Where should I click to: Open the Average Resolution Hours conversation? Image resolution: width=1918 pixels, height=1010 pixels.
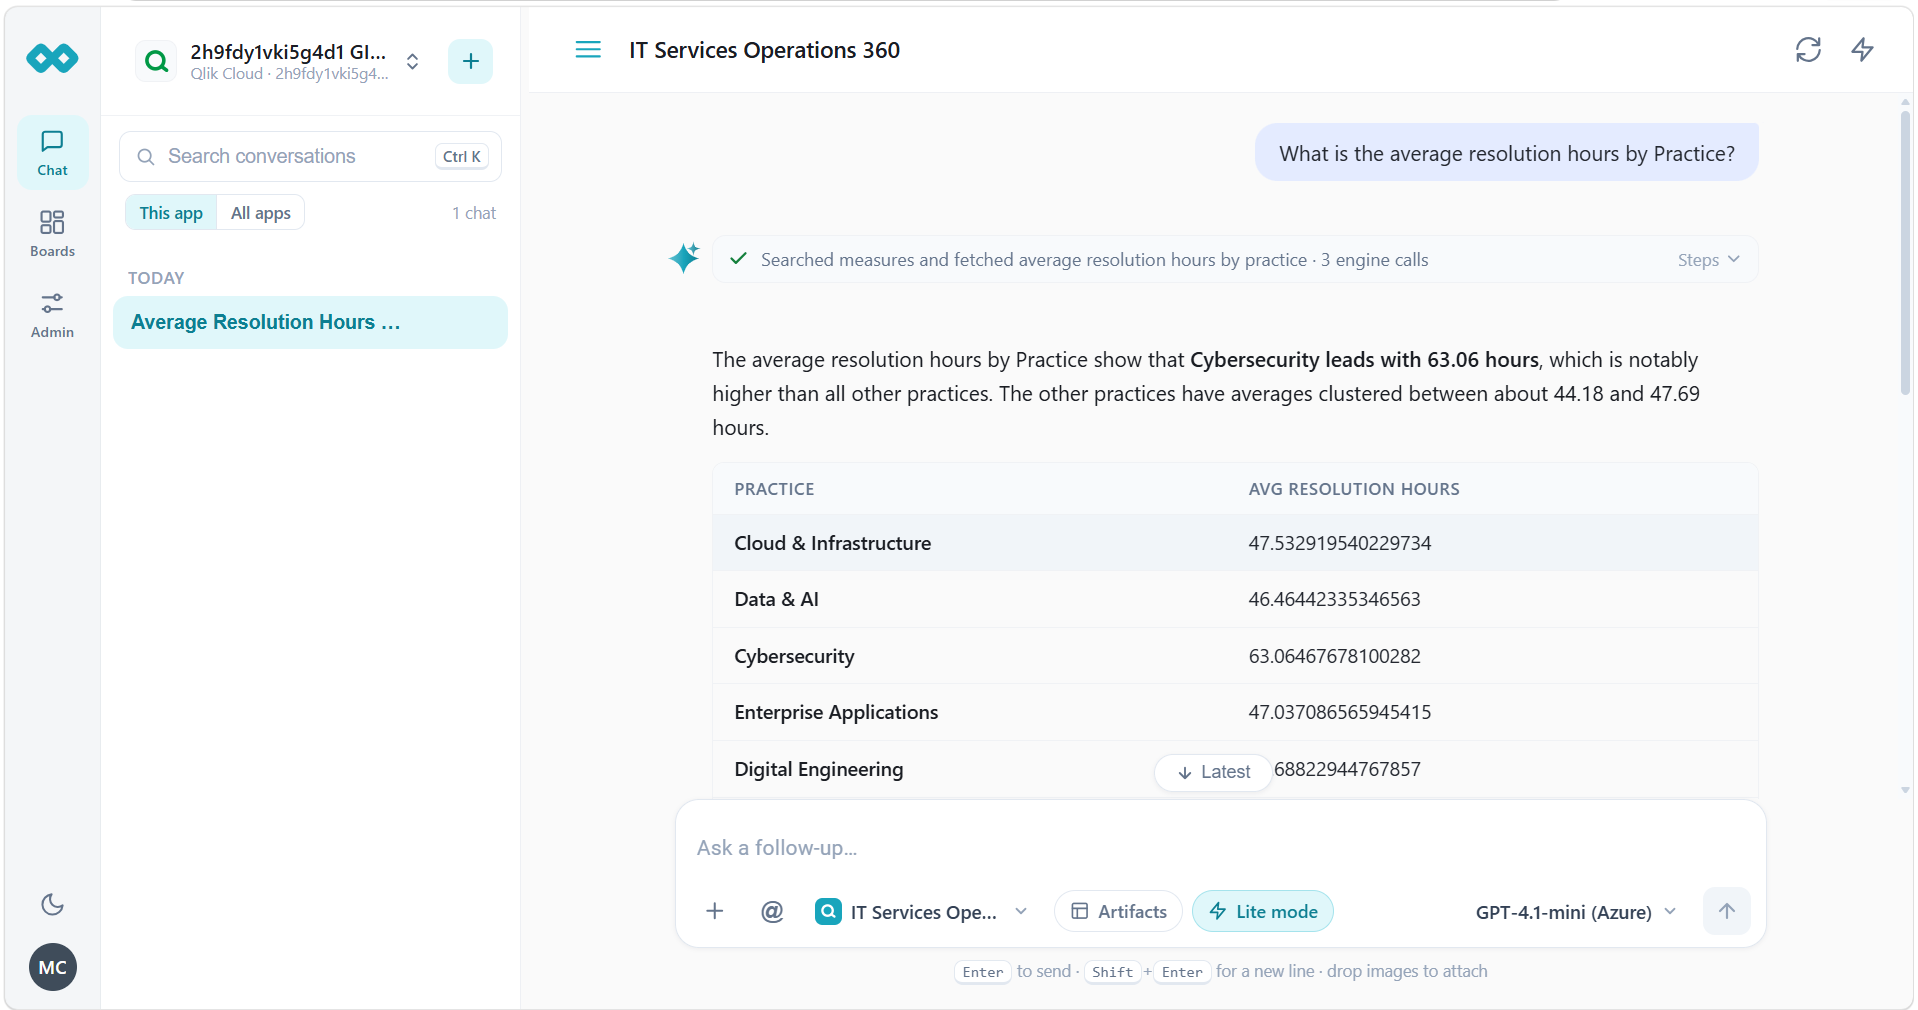310,322
